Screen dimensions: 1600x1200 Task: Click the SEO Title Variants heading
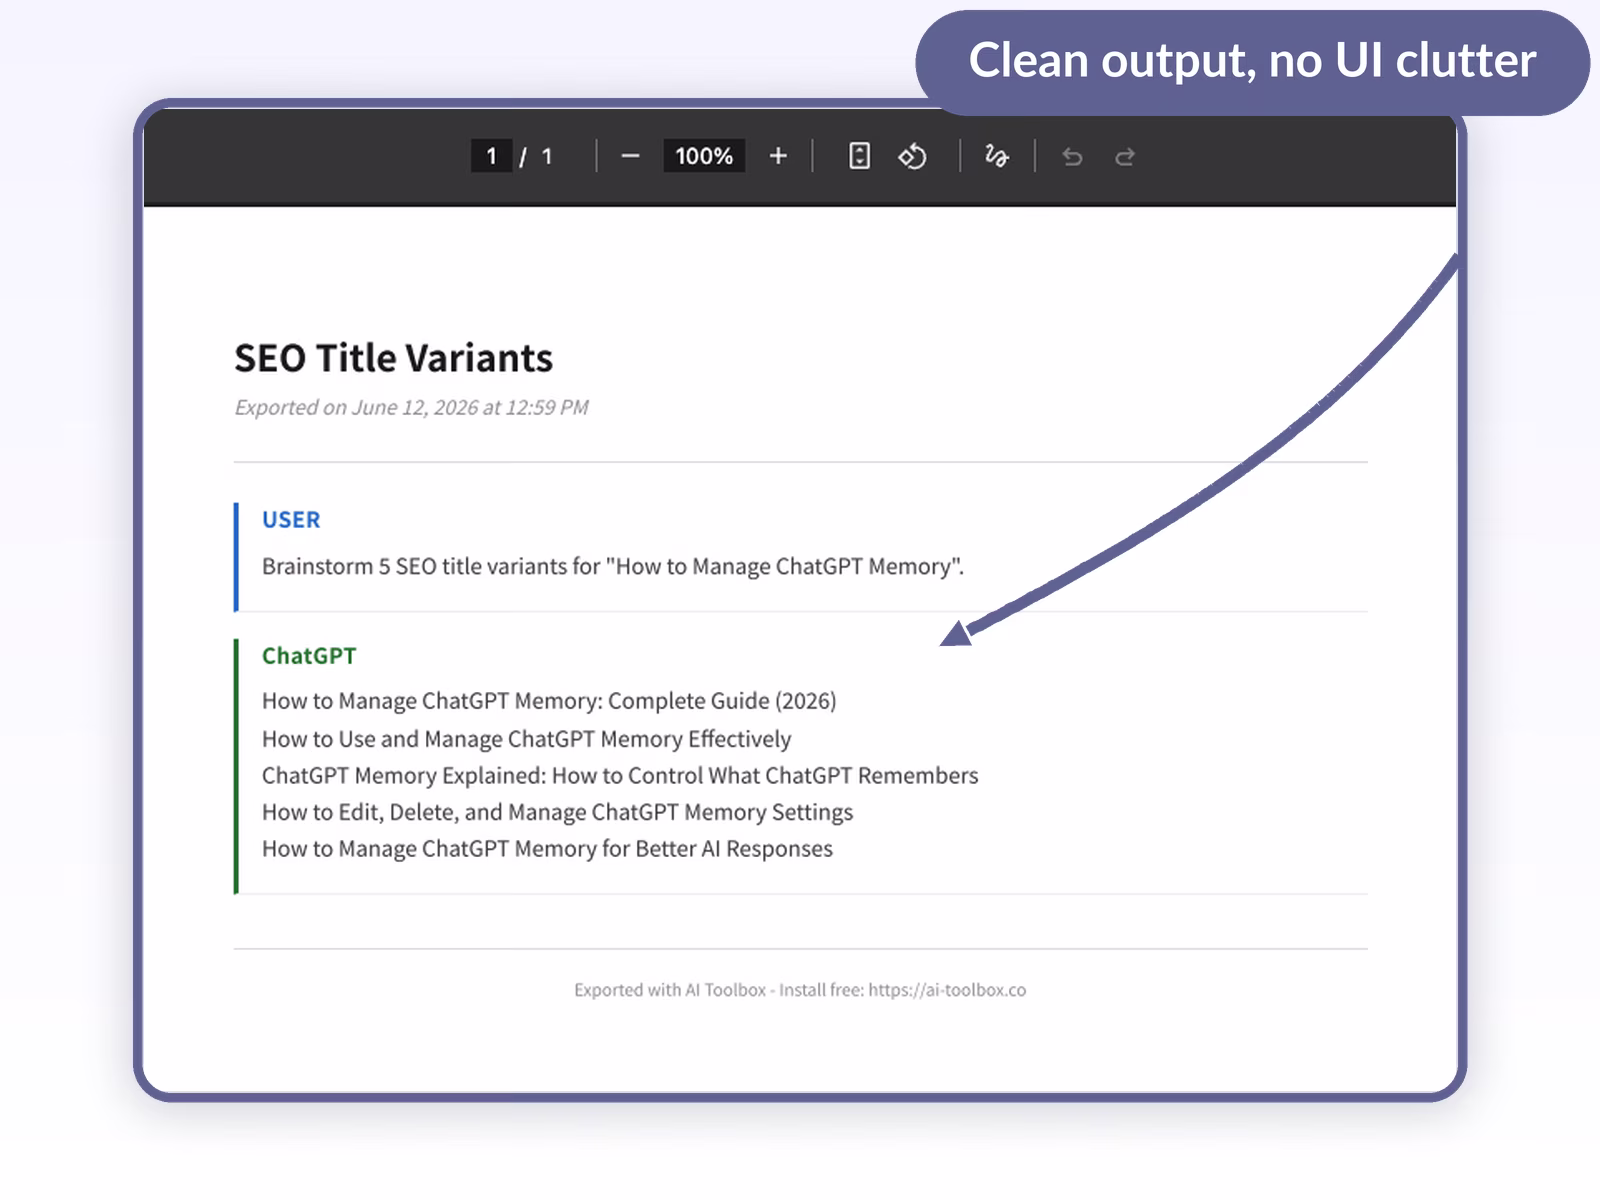[393, 358]
